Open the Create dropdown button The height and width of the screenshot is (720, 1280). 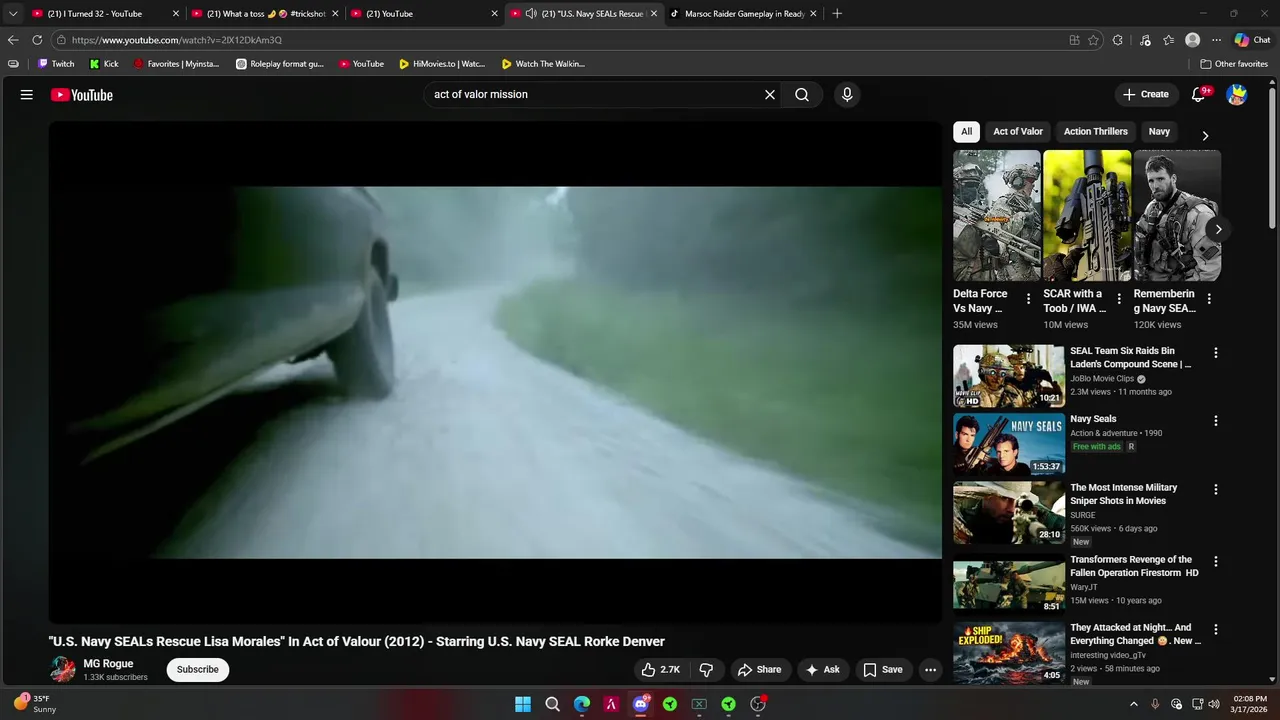click(1146, 95)
